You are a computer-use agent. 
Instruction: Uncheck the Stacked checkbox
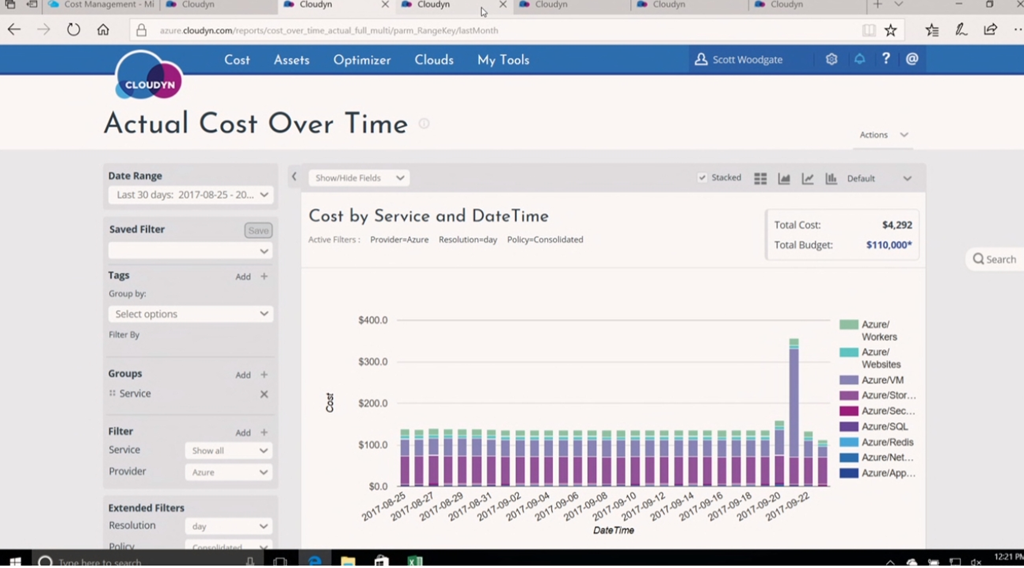(x=702, y=178)
